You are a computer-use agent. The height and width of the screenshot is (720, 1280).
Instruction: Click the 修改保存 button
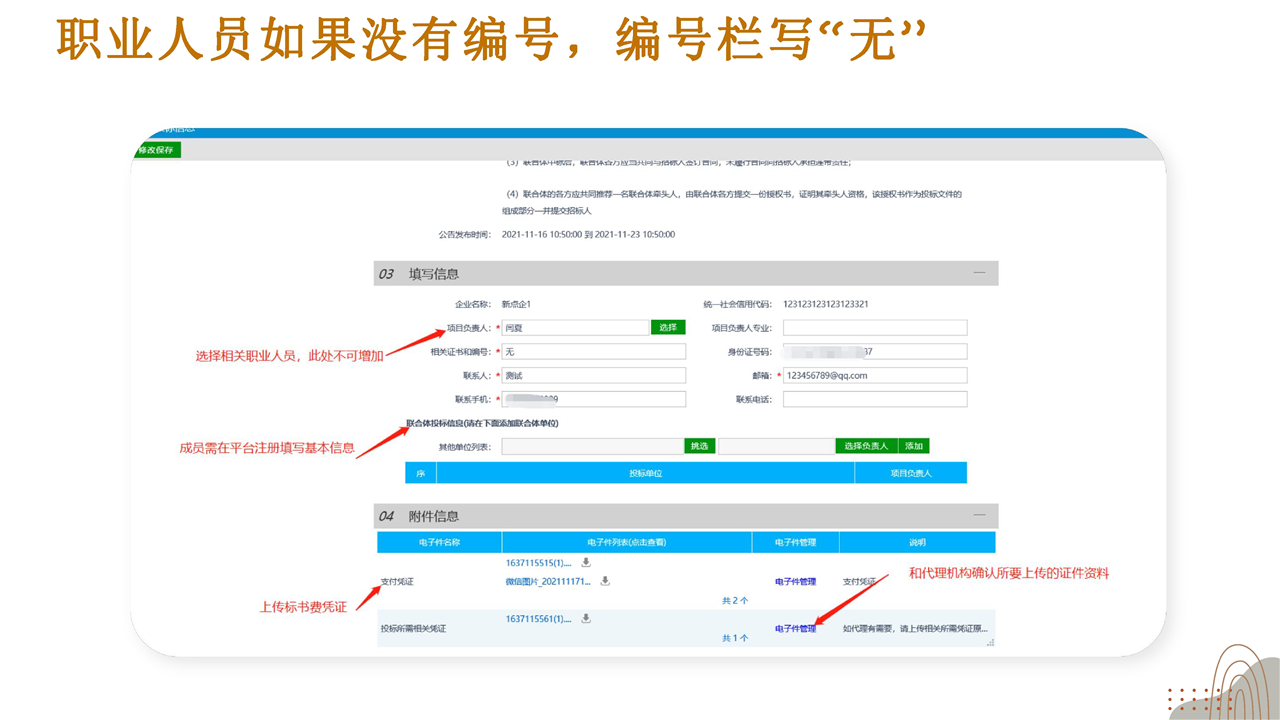tap(156, 150)
